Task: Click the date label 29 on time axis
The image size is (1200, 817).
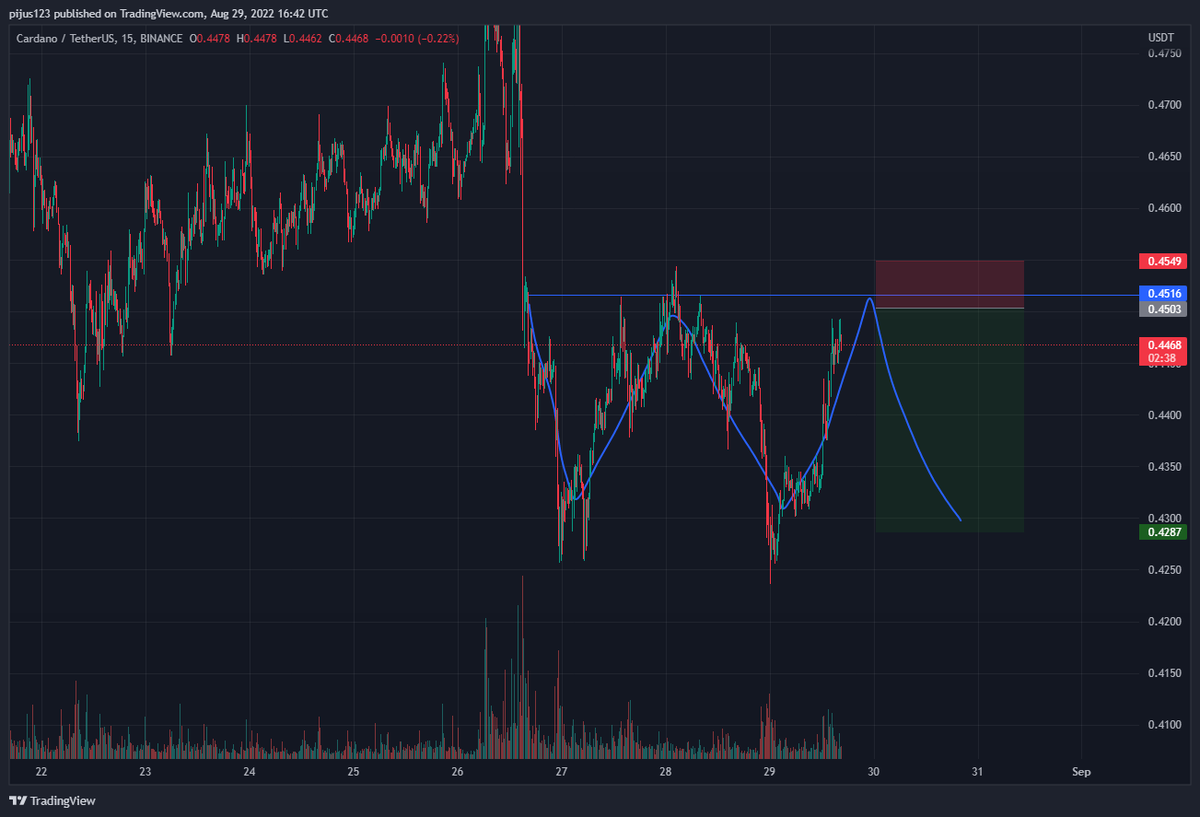Action: pyautogui.click(x=769, y=772)
